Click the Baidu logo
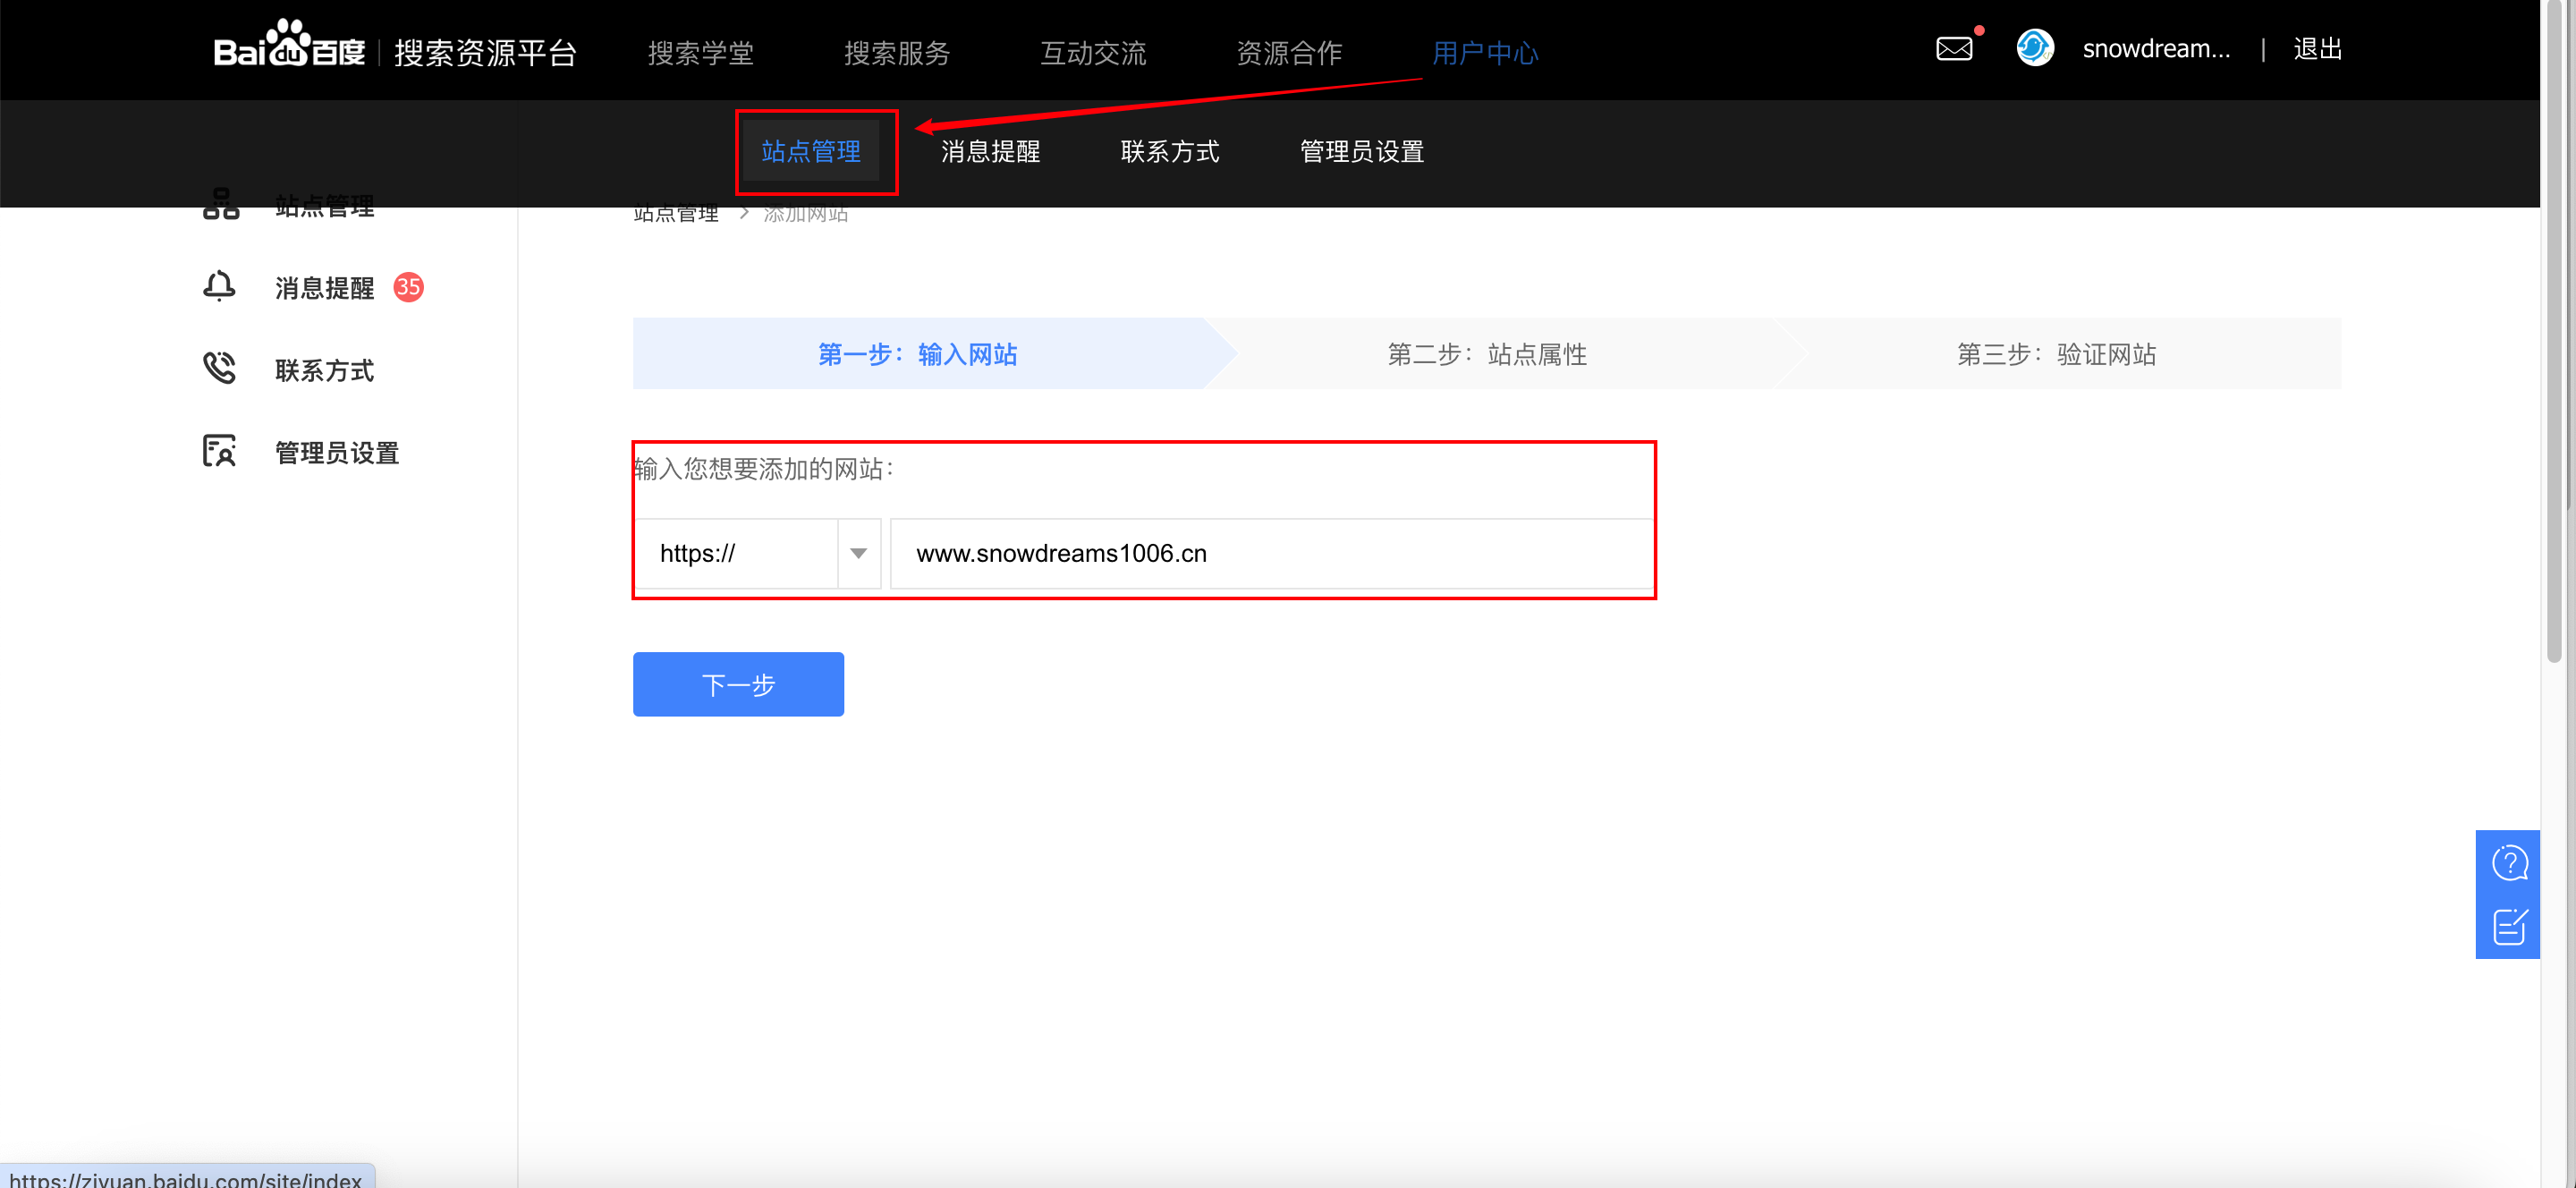 (x=289, y=47)
